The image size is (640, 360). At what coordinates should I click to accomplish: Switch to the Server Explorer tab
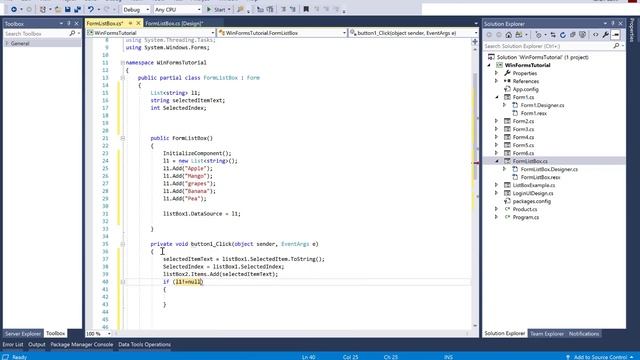click(23, 333)
